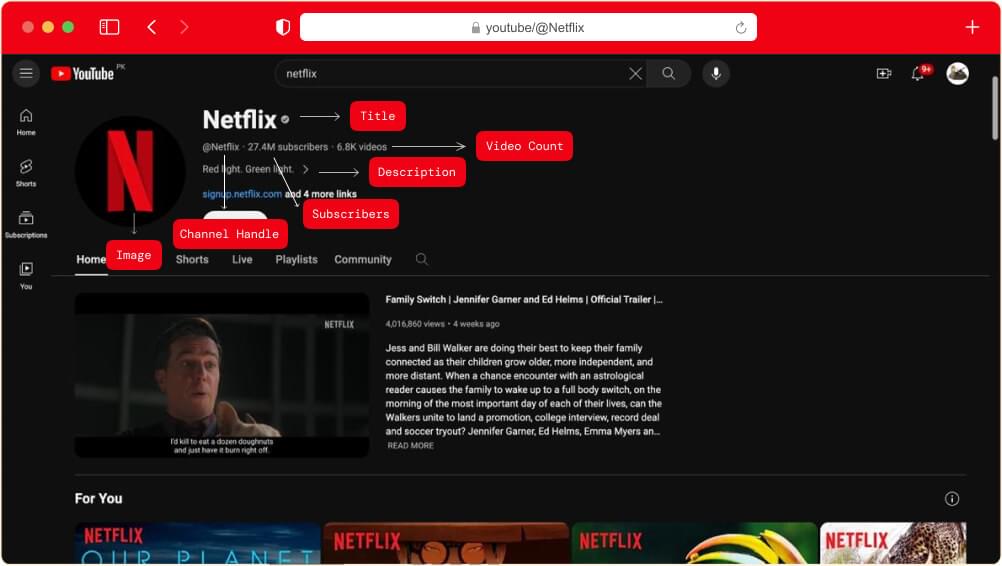1002x566 pixels.
Task: Open the account avatar menu
Action: pos(957,73)
